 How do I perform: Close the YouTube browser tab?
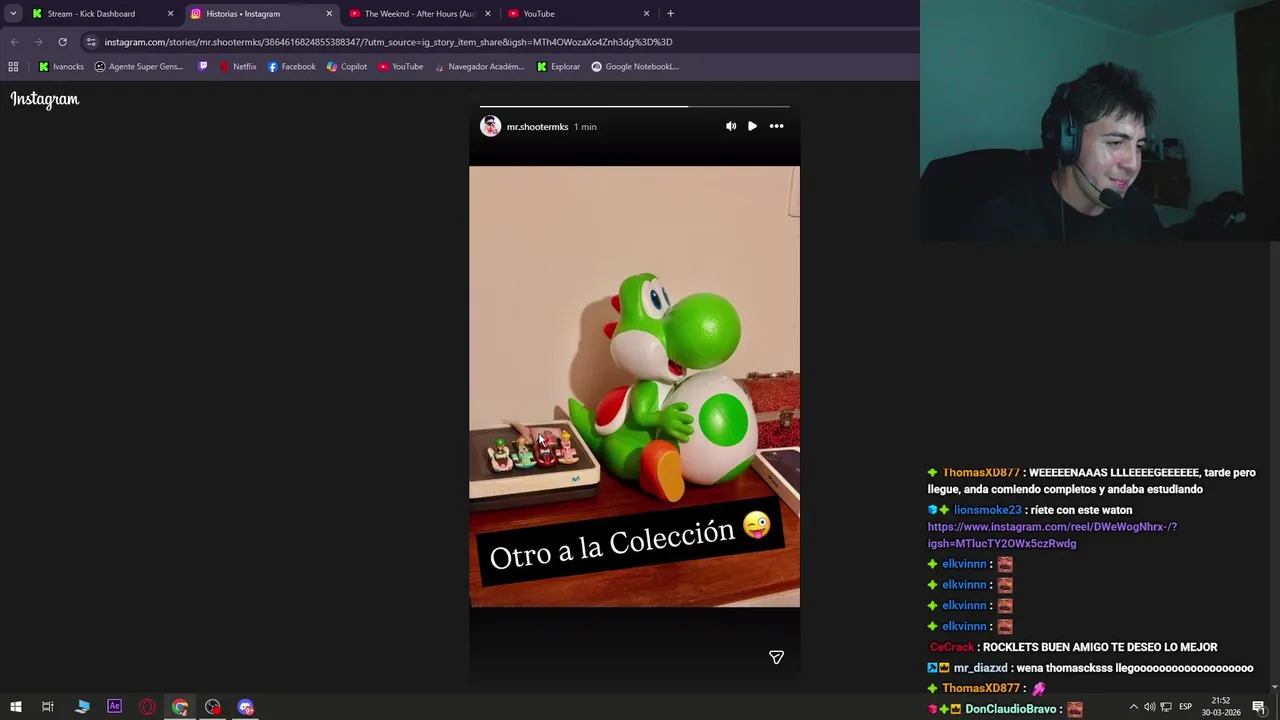tap(646, 14)
